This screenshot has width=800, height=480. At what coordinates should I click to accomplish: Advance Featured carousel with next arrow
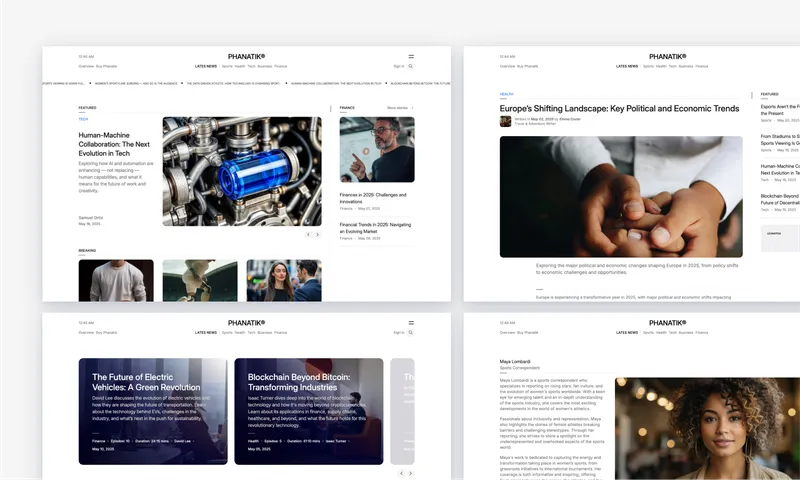point(317,234)
